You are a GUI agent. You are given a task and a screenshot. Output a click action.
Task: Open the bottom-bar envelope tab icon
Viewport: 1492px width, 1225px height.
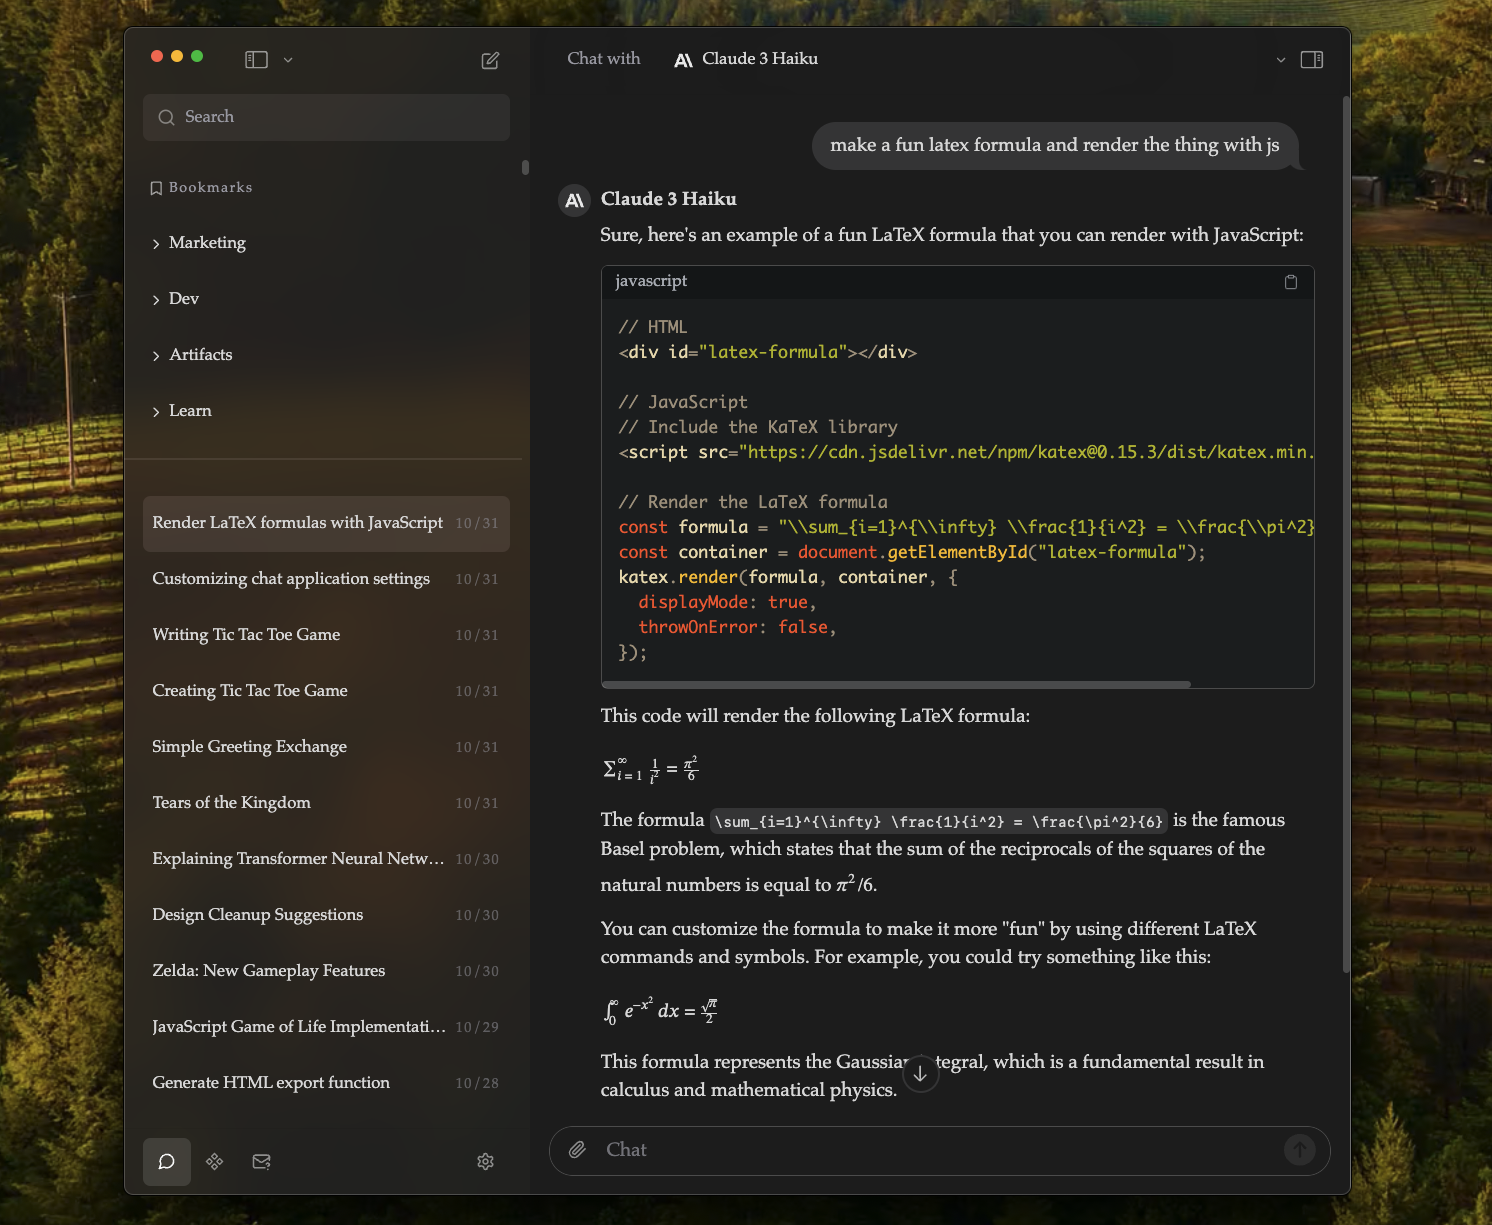(x=262, y=1162)
